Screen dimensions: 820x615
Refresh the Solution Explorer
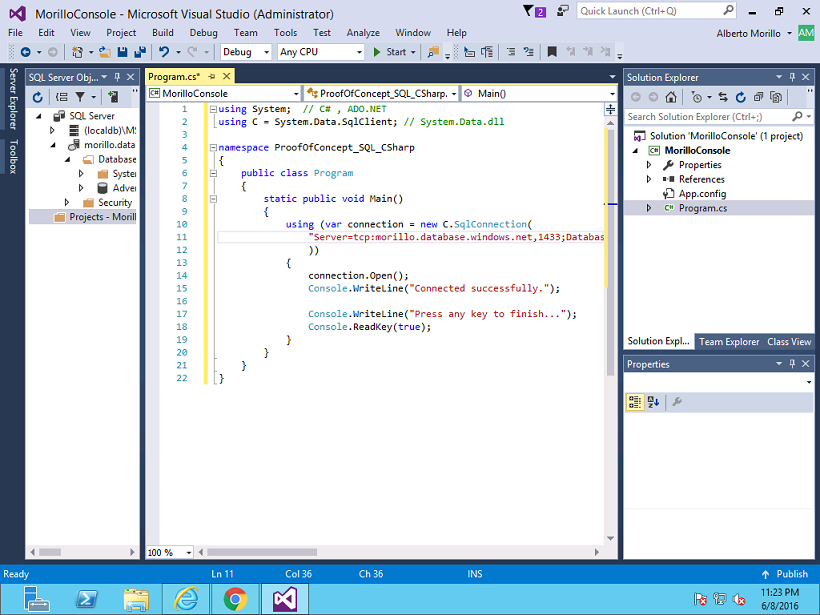[x=741, y=97]
